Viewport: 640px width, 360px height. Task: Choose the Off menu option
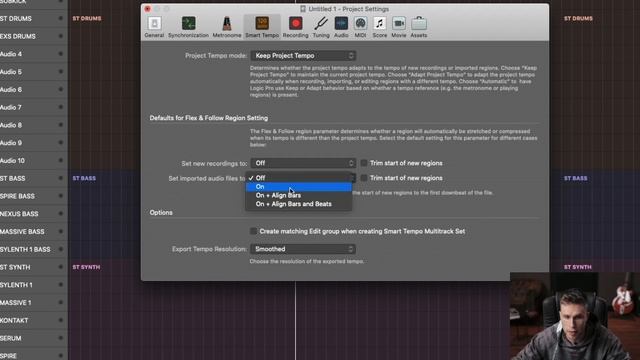tap(298, 178)
